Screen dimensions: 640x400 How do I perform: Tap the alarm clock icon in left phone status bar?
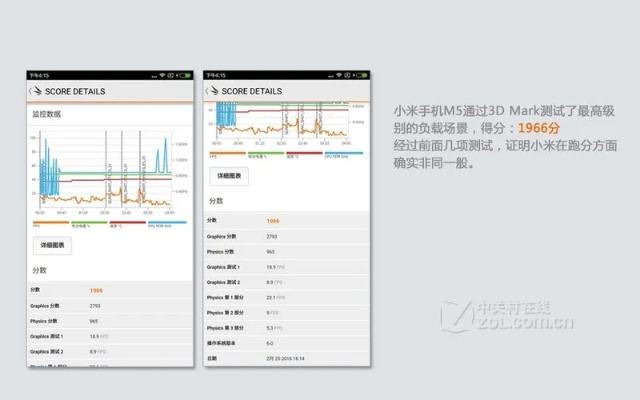pyautogui.click(x=170, y=76)
